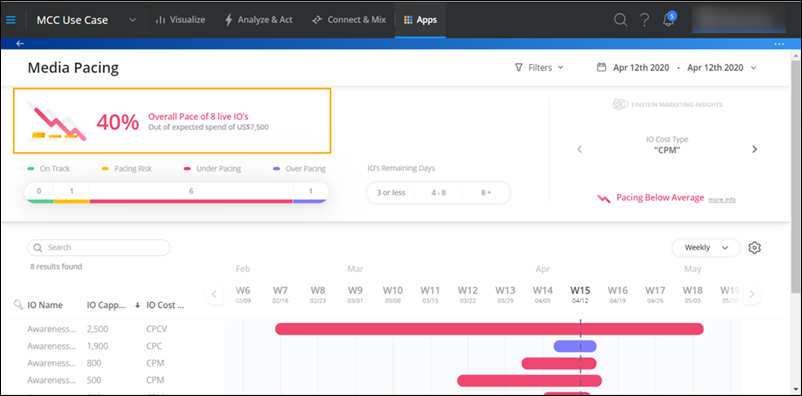Select the Apps tab

click(420, 20)
